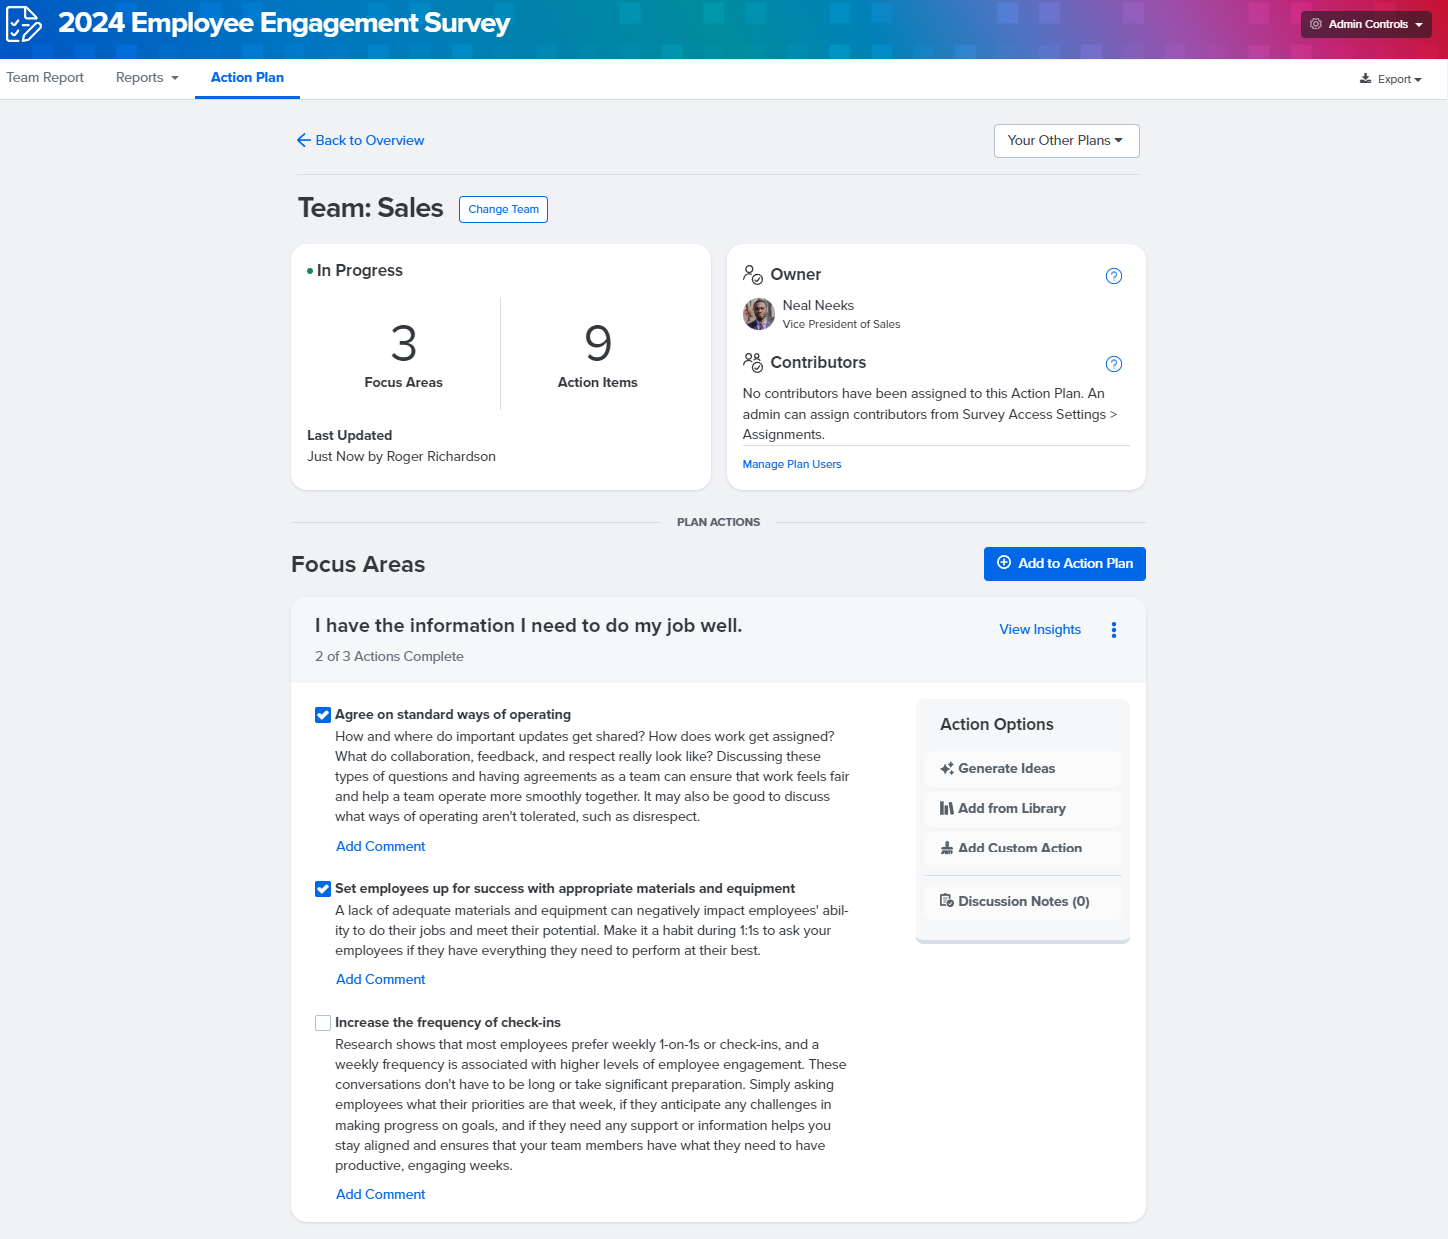Click the help icon beside Contributors

tap(1113, 364)
